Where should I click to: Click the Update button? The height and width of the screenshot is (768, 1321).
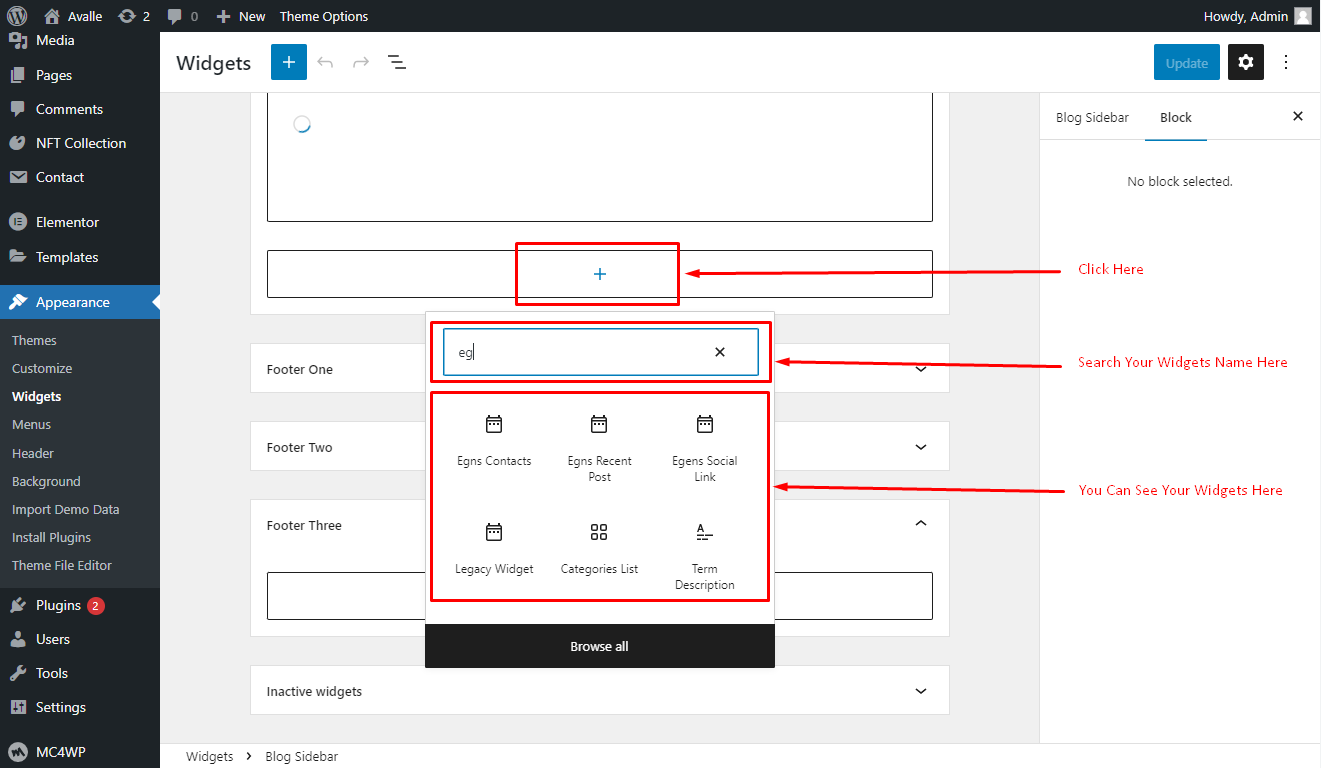[1187, 62]
